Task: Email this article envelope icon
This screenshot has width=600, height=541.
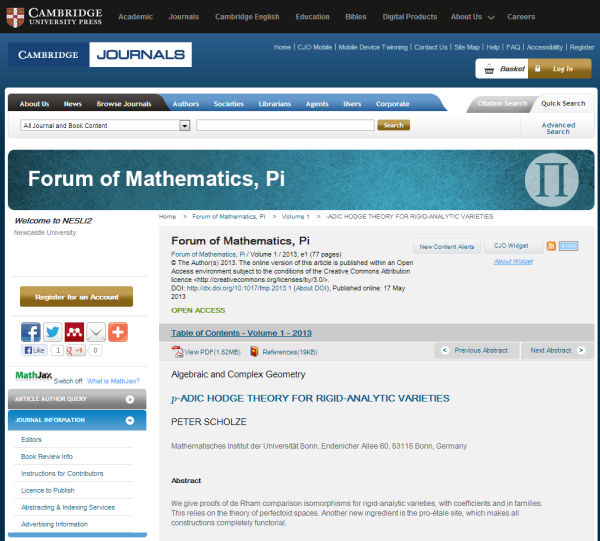Action: (96, 332)
